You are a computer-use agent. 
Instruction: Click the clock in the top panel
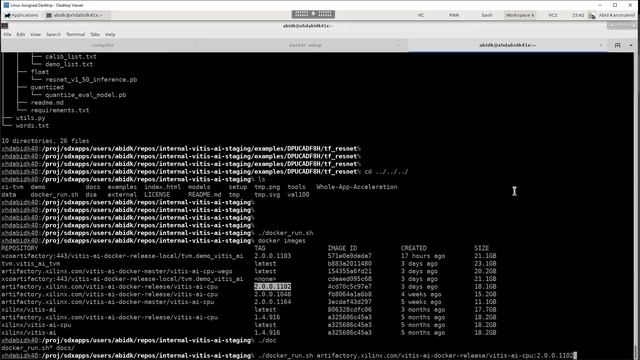click(x=578, y=15)
